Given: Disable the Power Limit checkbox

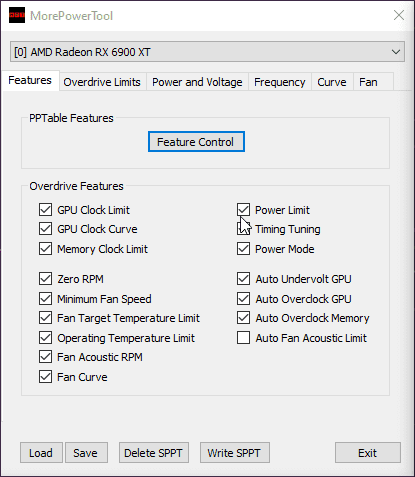Looking at the screenshot, I should (x=243, y=210).
